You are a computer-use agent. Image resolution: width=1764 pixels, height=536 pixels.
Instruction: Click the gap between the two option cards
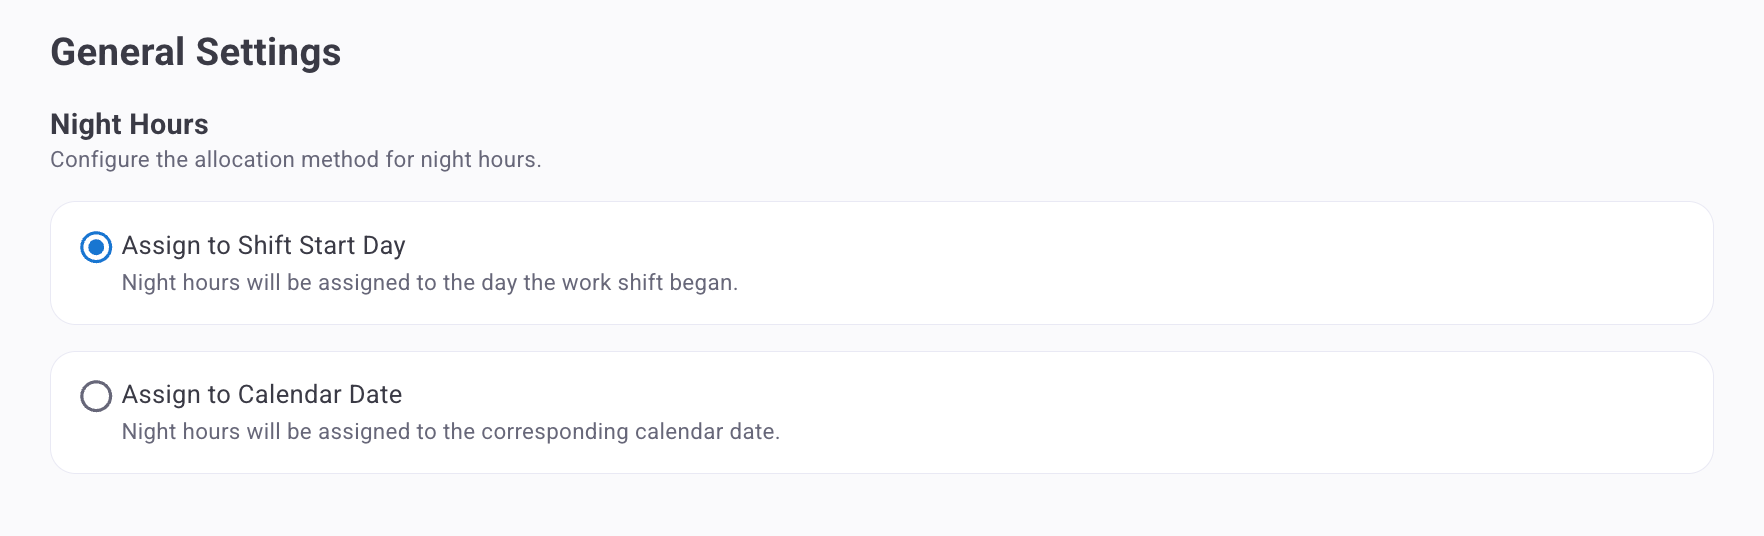880,338
